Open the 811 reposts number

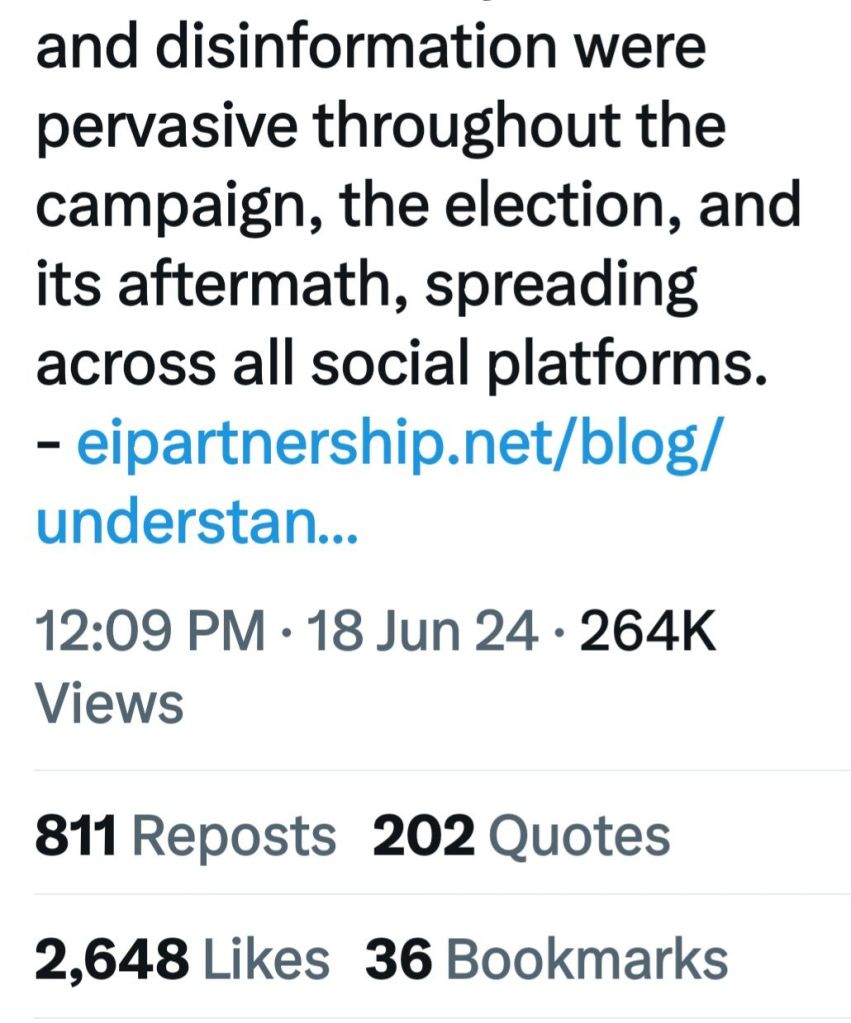click(x=76, y=836)
